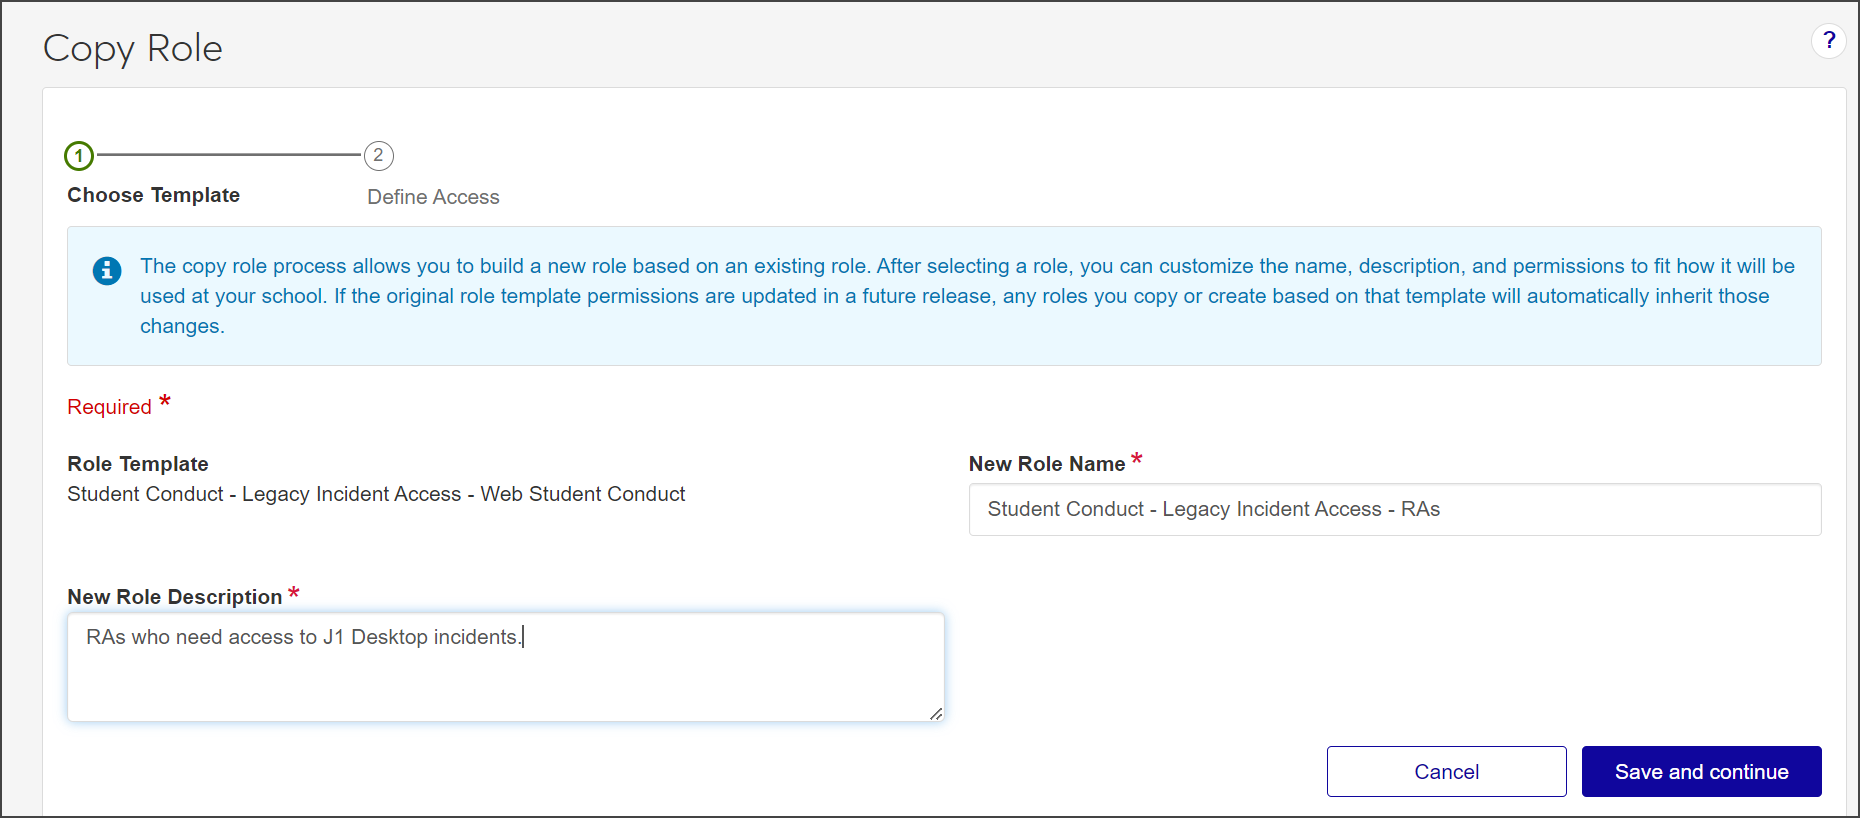Viewport: 1860px width, 818px height.
Task: Click the progress line between steps
Action: [x=228, y=155]
